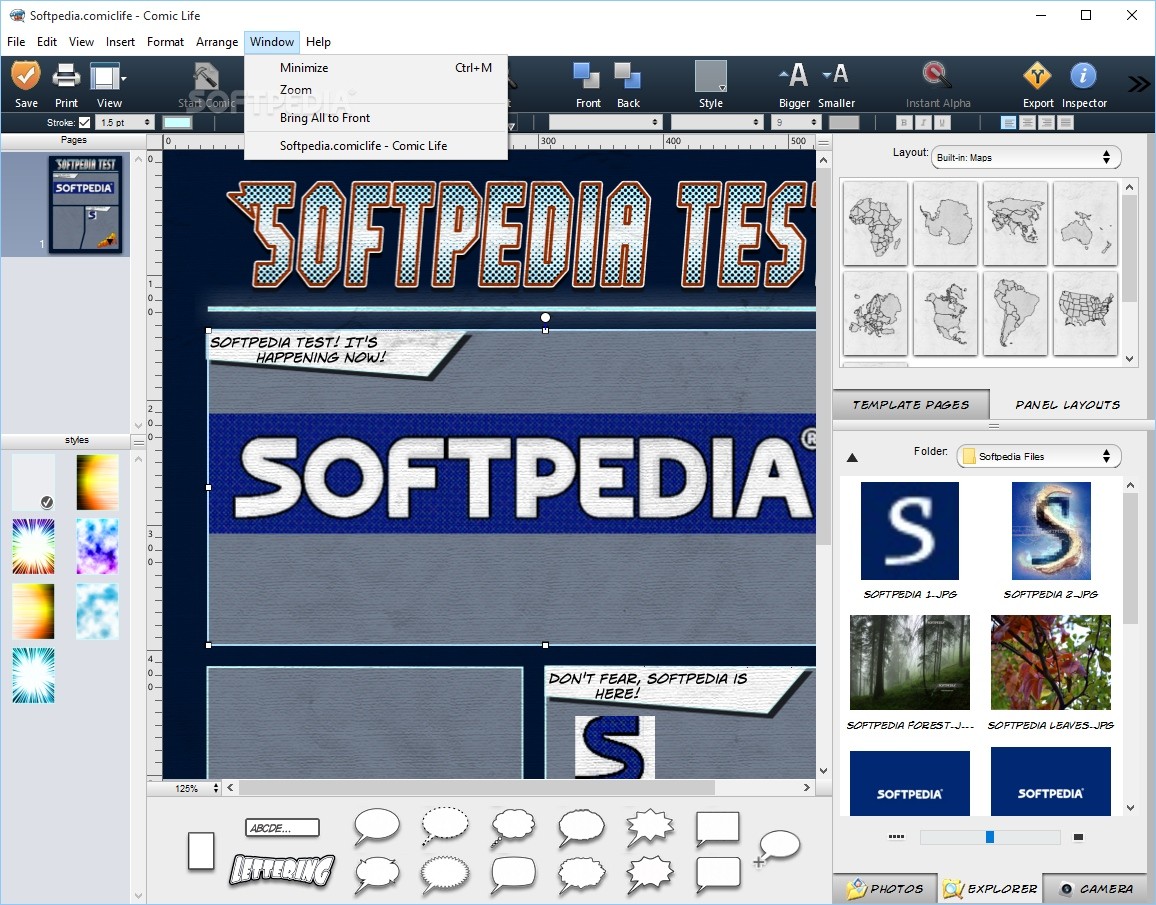Image resolution: width=1156 pixels, height=905 pixels.
Task: Open the Explorer tab
Action: 990,889
